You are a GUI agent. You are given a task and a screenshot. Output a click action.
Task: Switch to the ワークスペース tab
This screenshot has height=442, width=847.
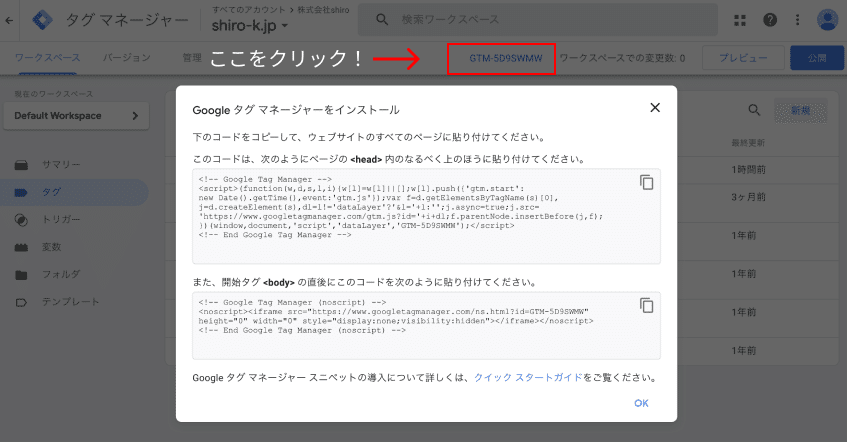[x=47, y=57]
